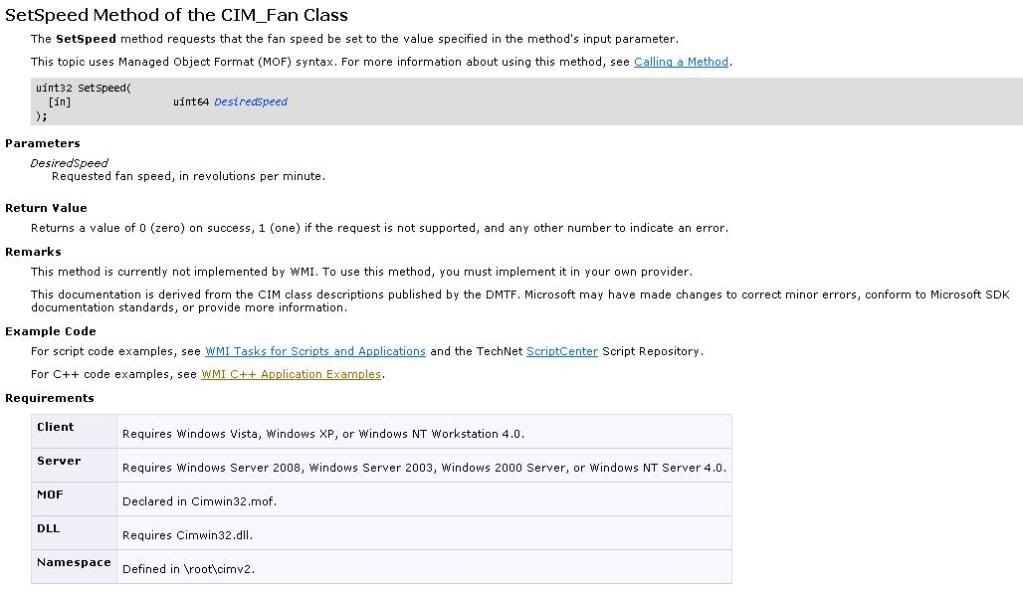Open the Calling a Method link

point(680,62)
